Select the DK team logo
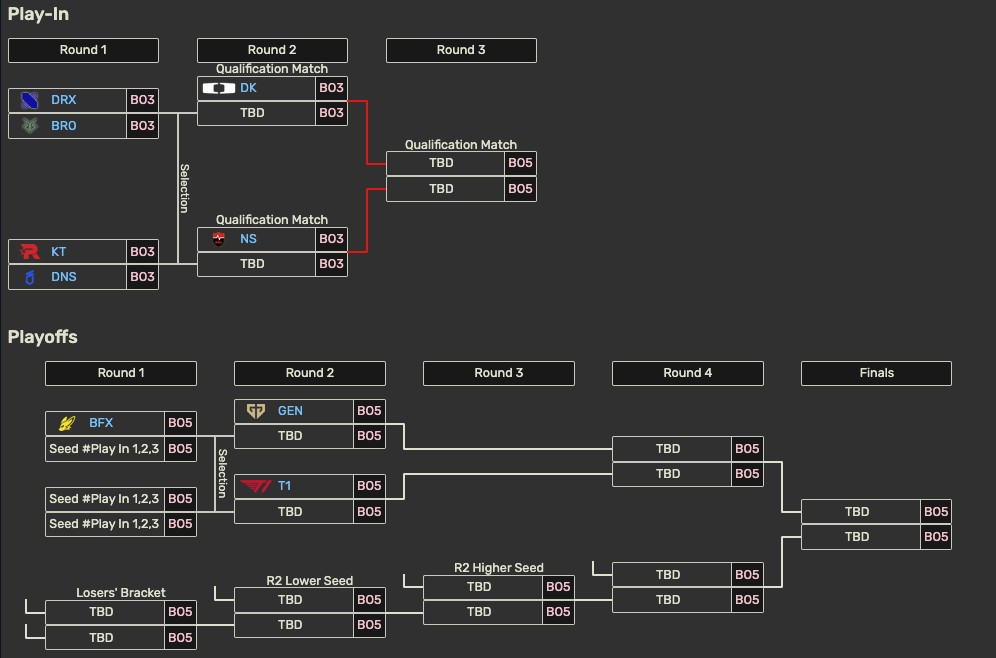996x658 pixels. [x=218, y=88]
